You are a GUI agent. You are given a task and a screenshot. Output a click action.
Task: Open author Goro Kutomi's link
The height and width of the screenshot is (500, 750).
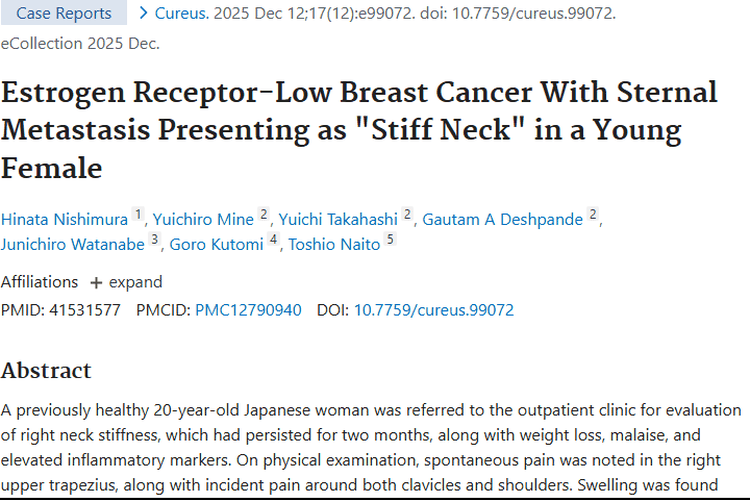[x=215, y=244]
